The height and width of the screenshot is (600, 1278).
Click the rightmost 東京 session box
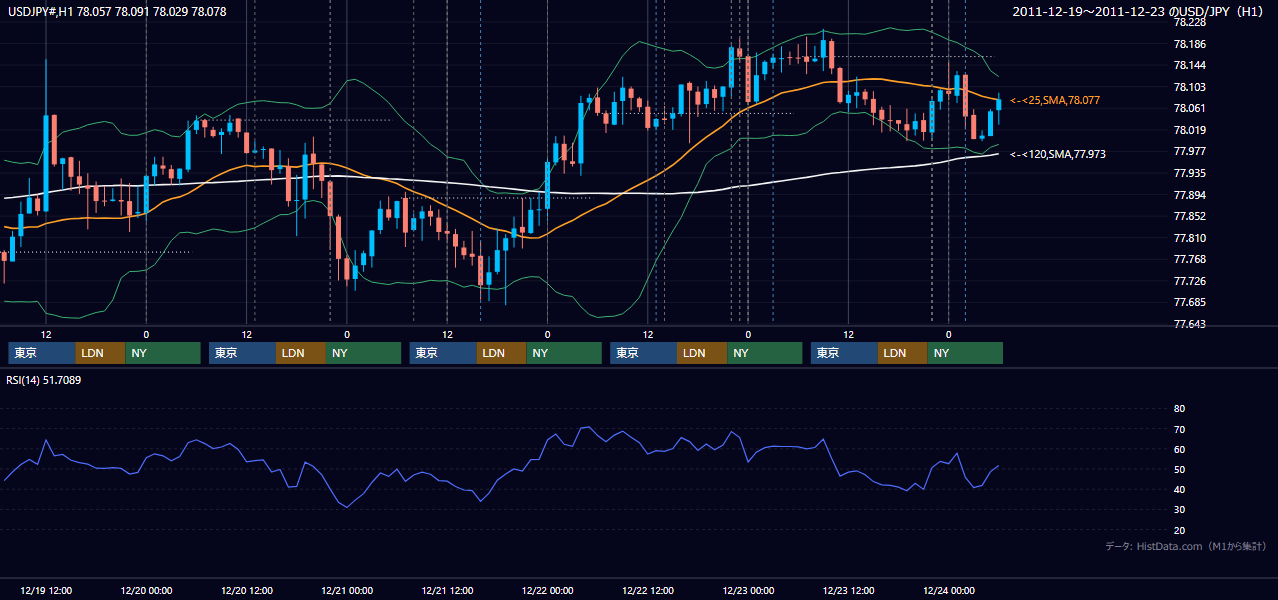(x=845, y=353)
